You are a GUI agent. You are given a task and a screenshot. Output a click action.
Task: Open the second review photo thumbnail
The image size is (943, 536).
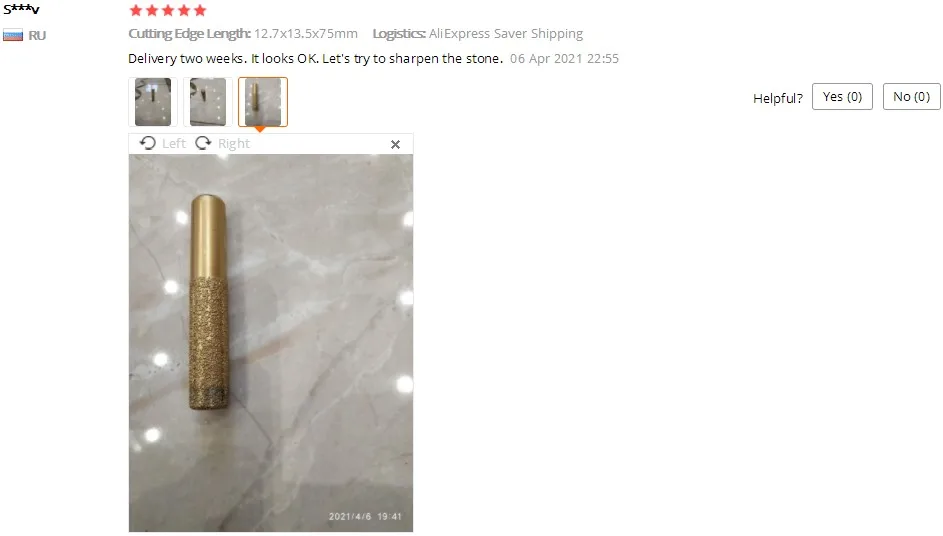(208, 102)
